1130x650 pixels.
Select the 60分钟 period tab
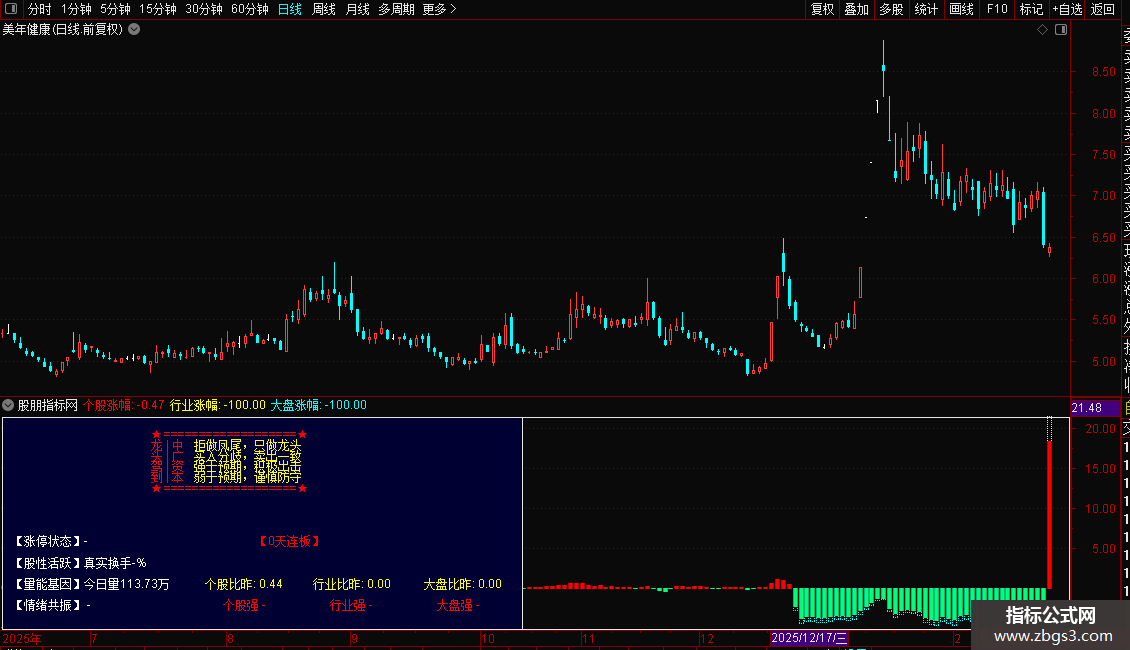click(250, 9)
